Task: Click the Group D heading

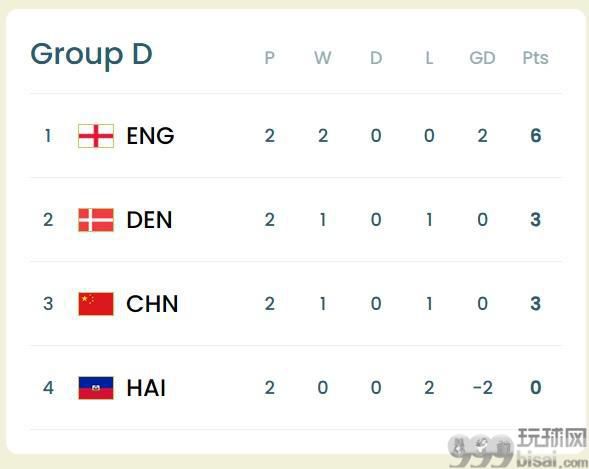Action: pyautogui.click(x=91, y=54)
